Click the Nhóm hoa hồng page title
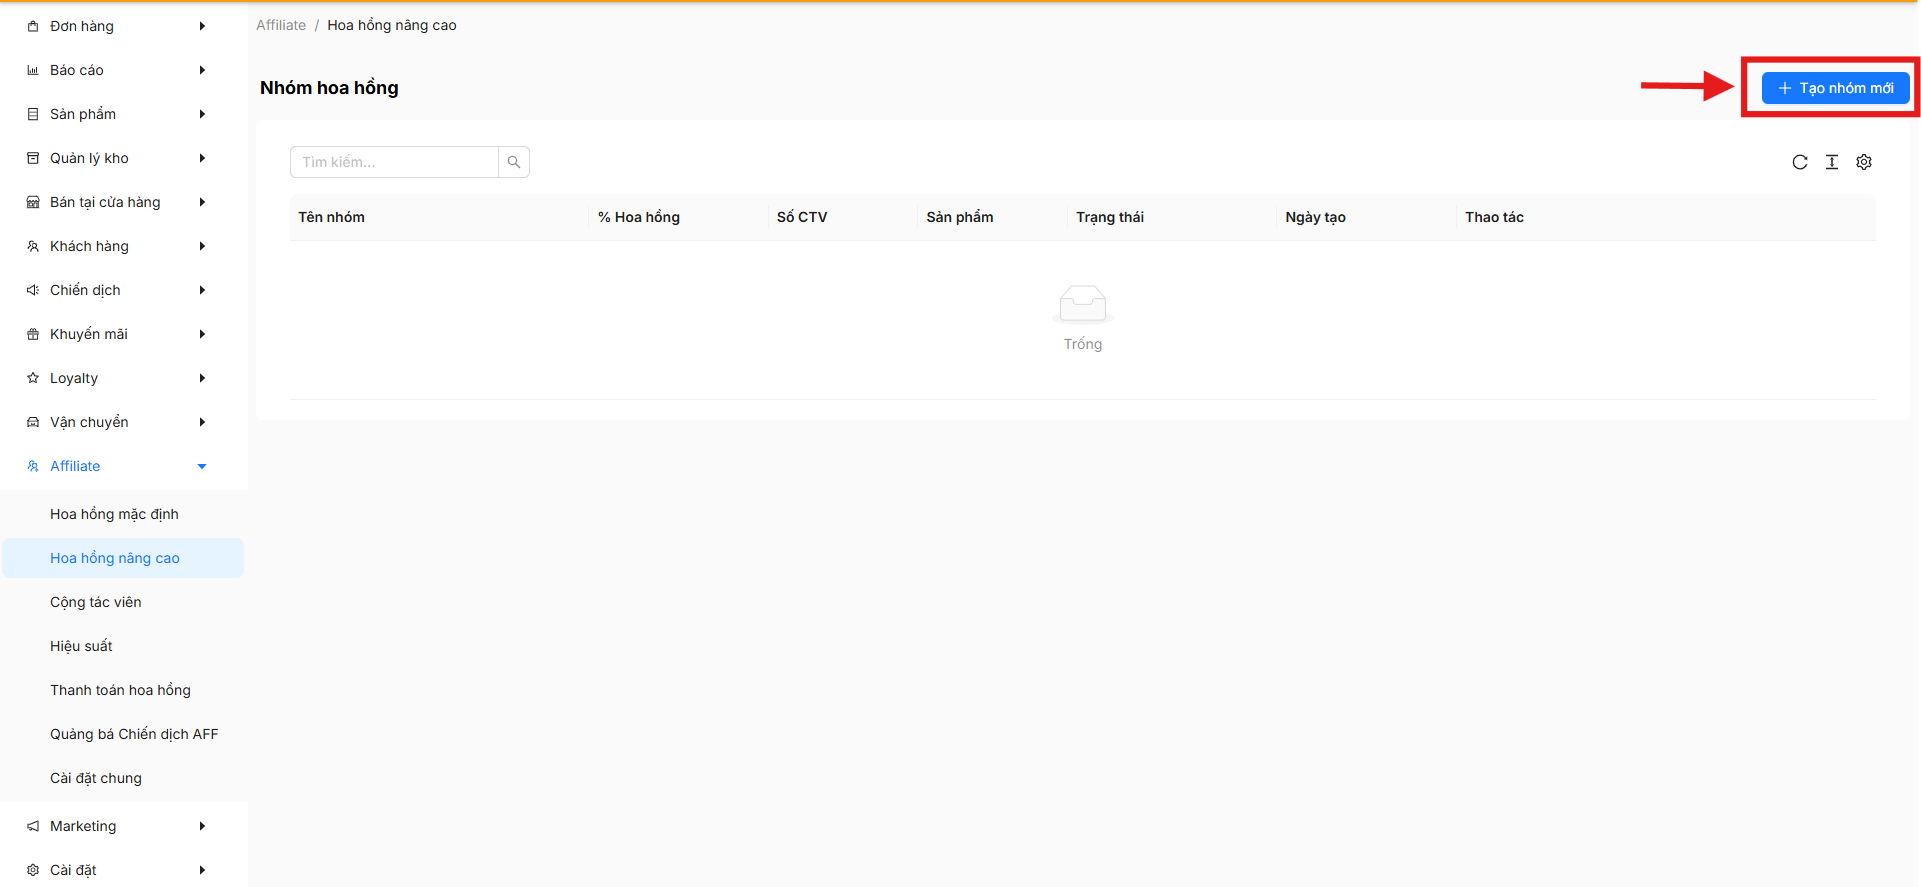 click(329, 88)
